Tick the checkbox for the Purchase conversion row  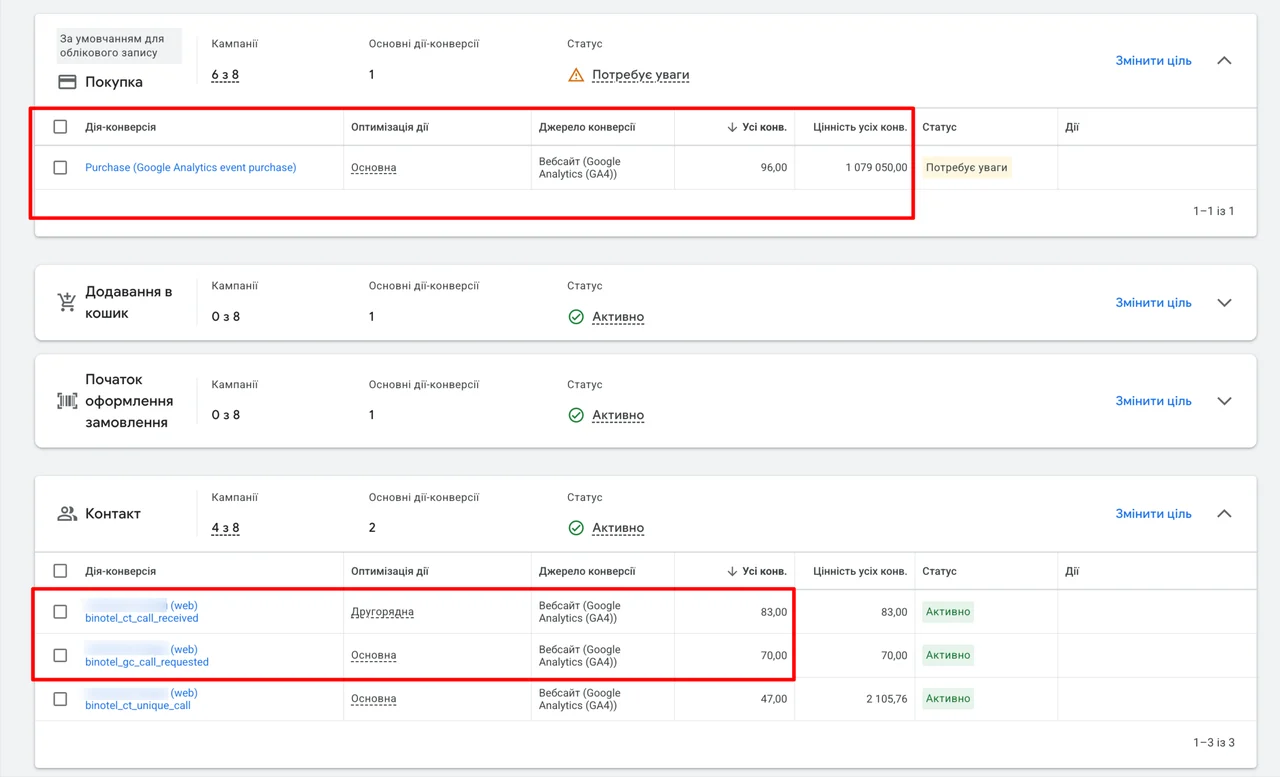click(60, 168)
